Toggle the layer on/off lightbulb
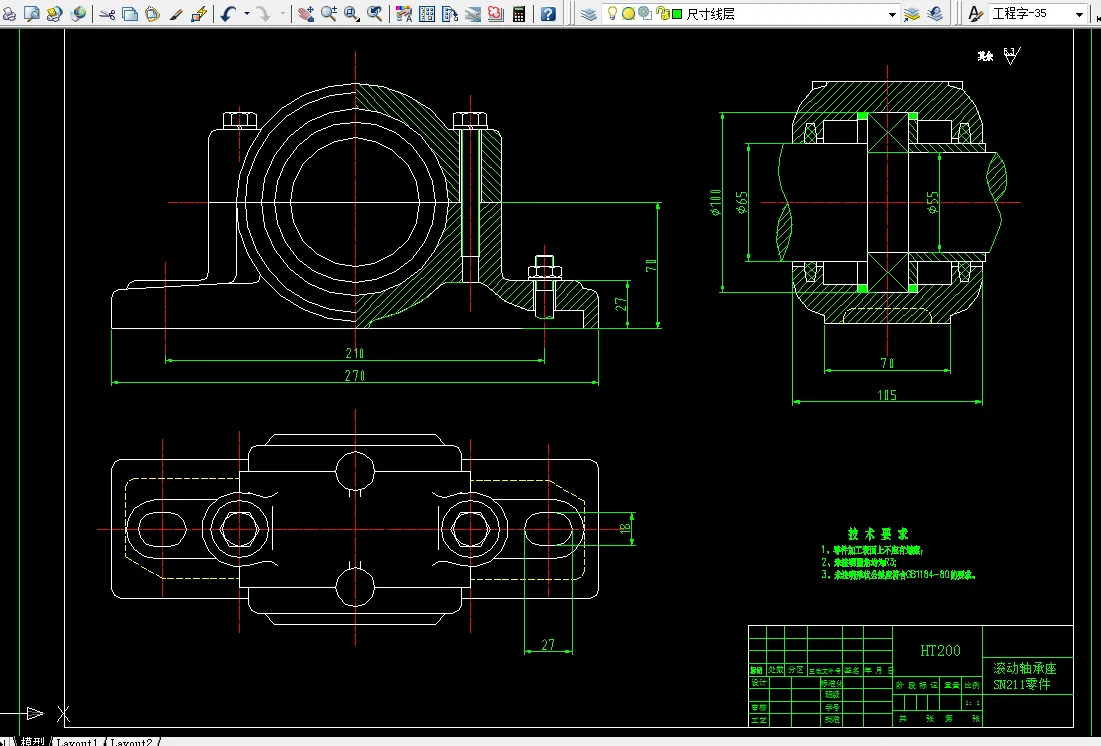The image size is (1101, 746). [613, 14]
